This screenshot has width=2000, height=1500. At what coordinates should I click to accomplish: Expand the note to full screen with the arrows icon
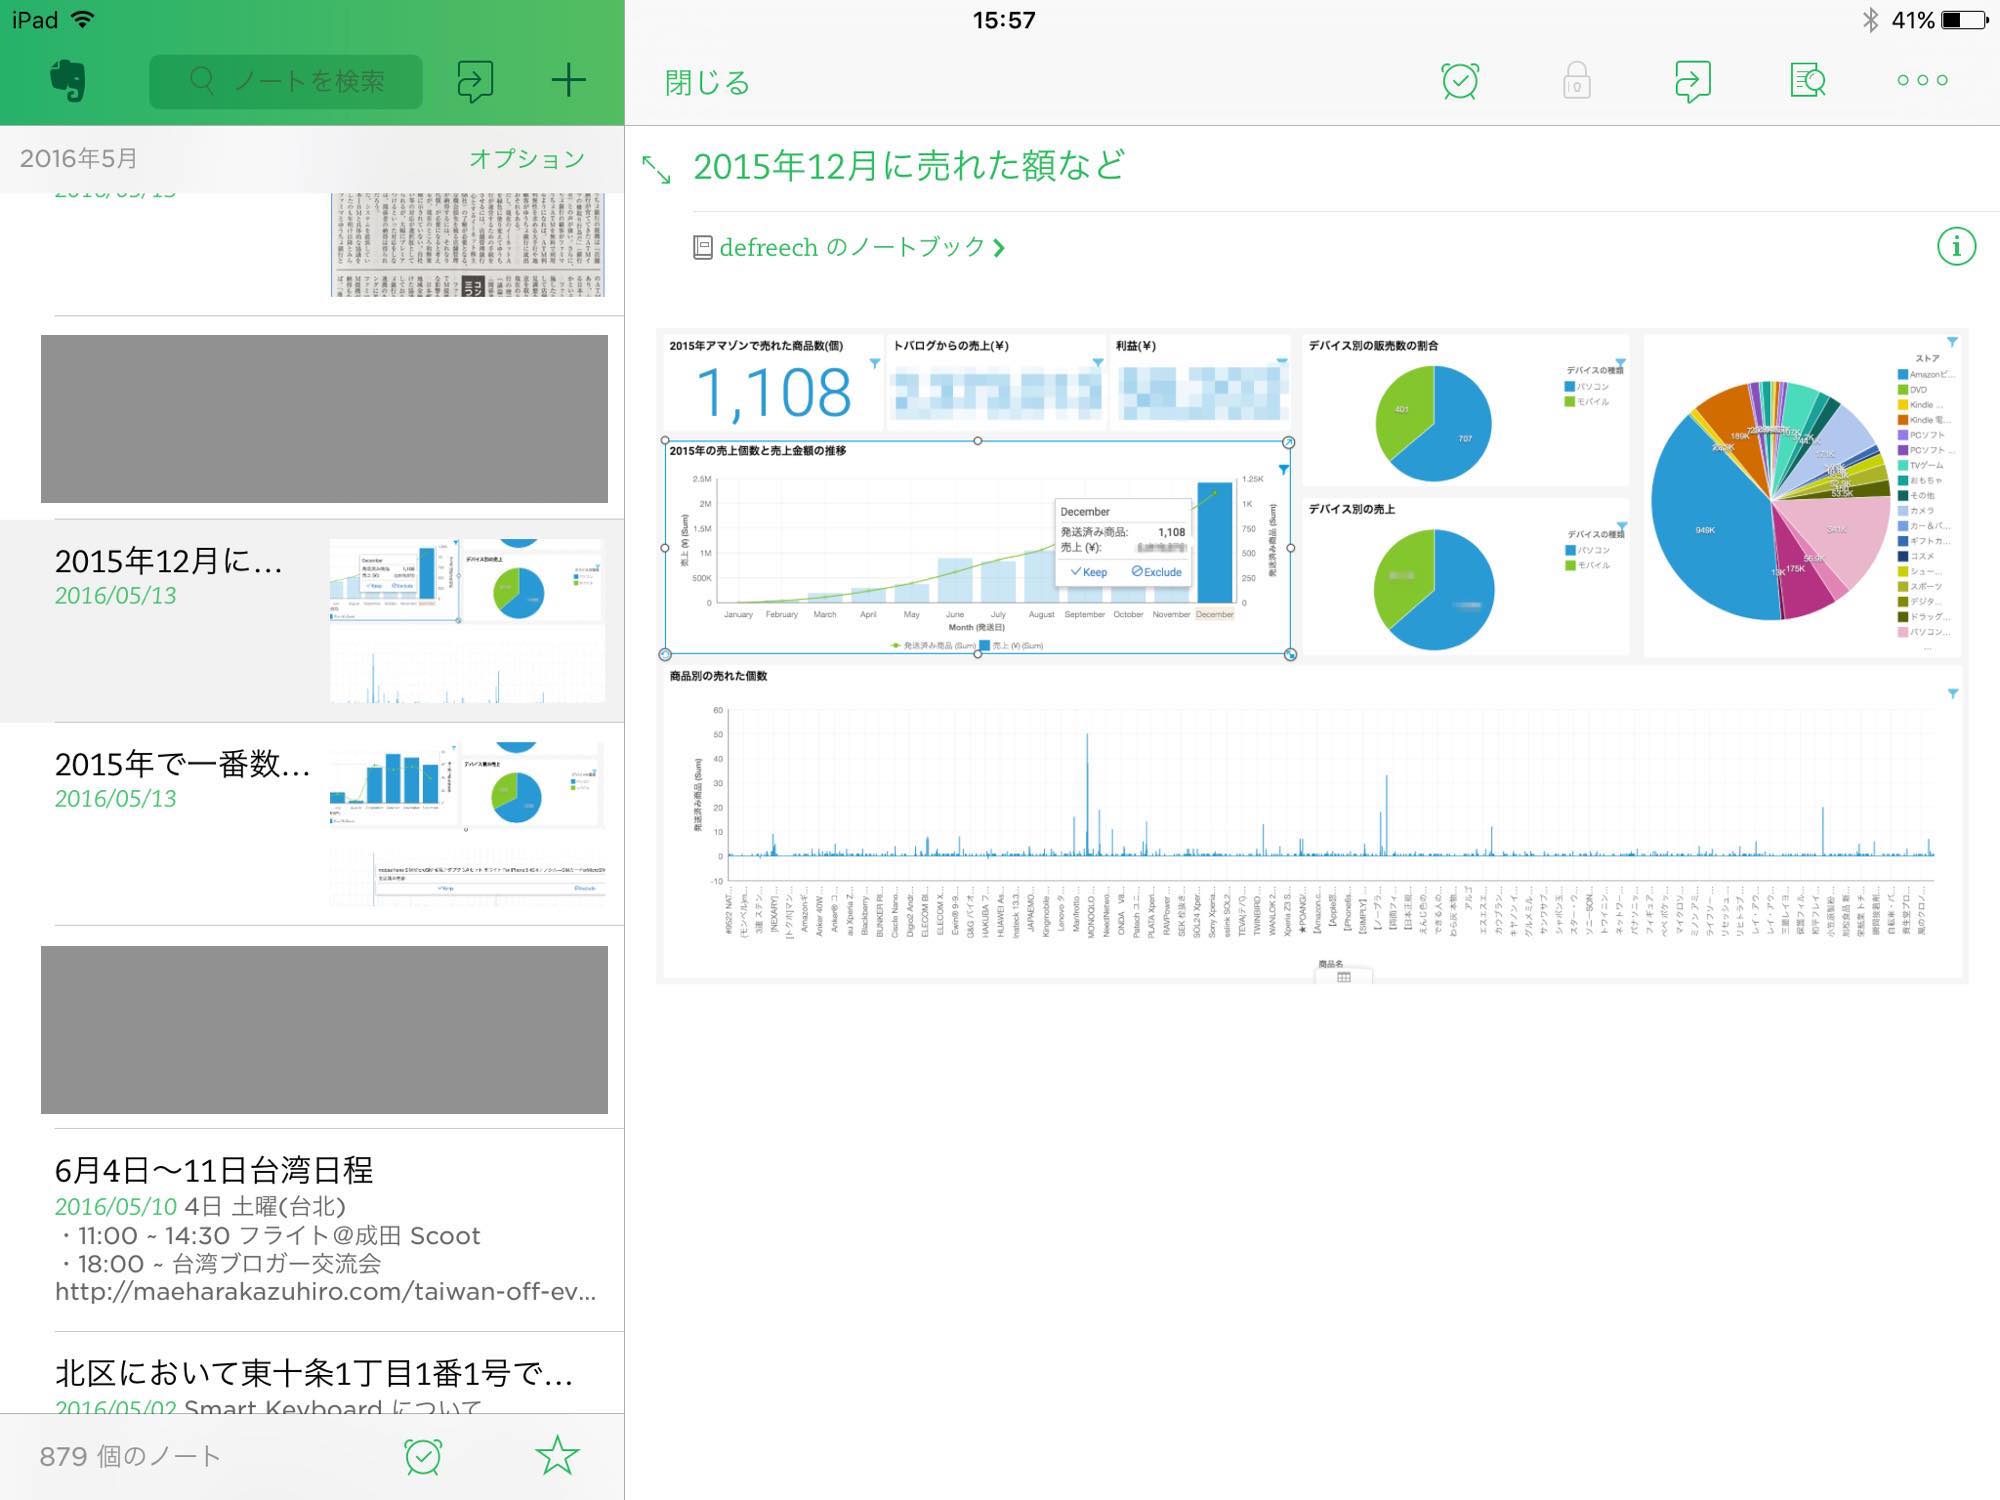[x=656, y=169]
